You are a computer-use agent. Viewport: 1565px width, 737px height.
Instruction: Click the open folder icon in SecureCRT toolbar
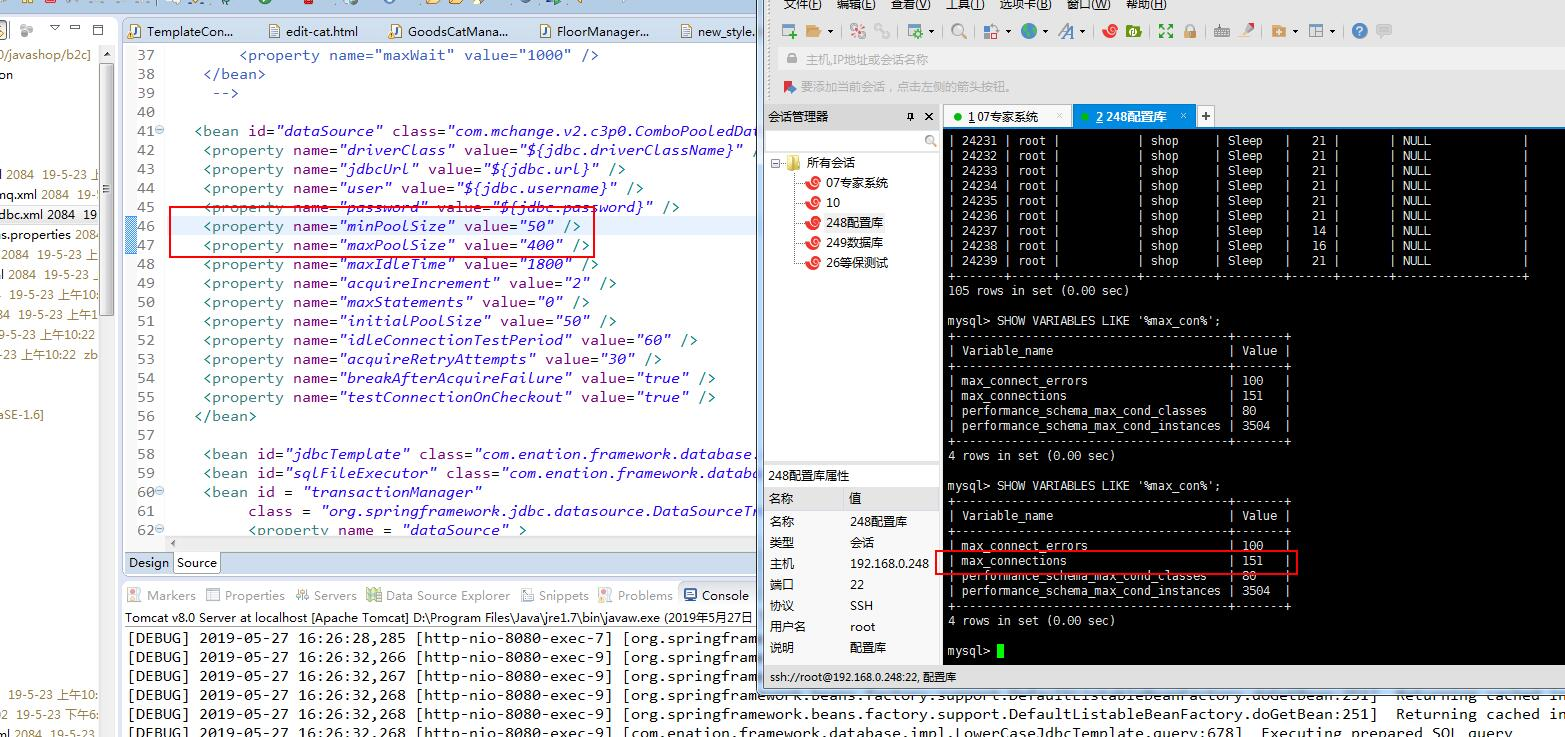(813, 31)
